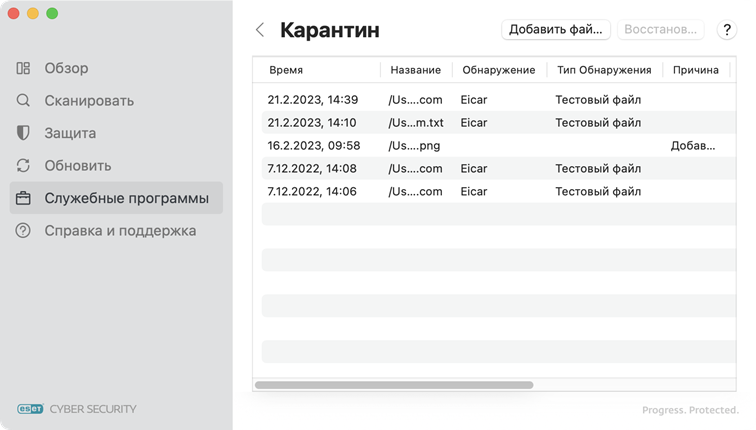Viewport: 756px width, 430px height.
Task: Open the Защита section
Action: [70, 133]
